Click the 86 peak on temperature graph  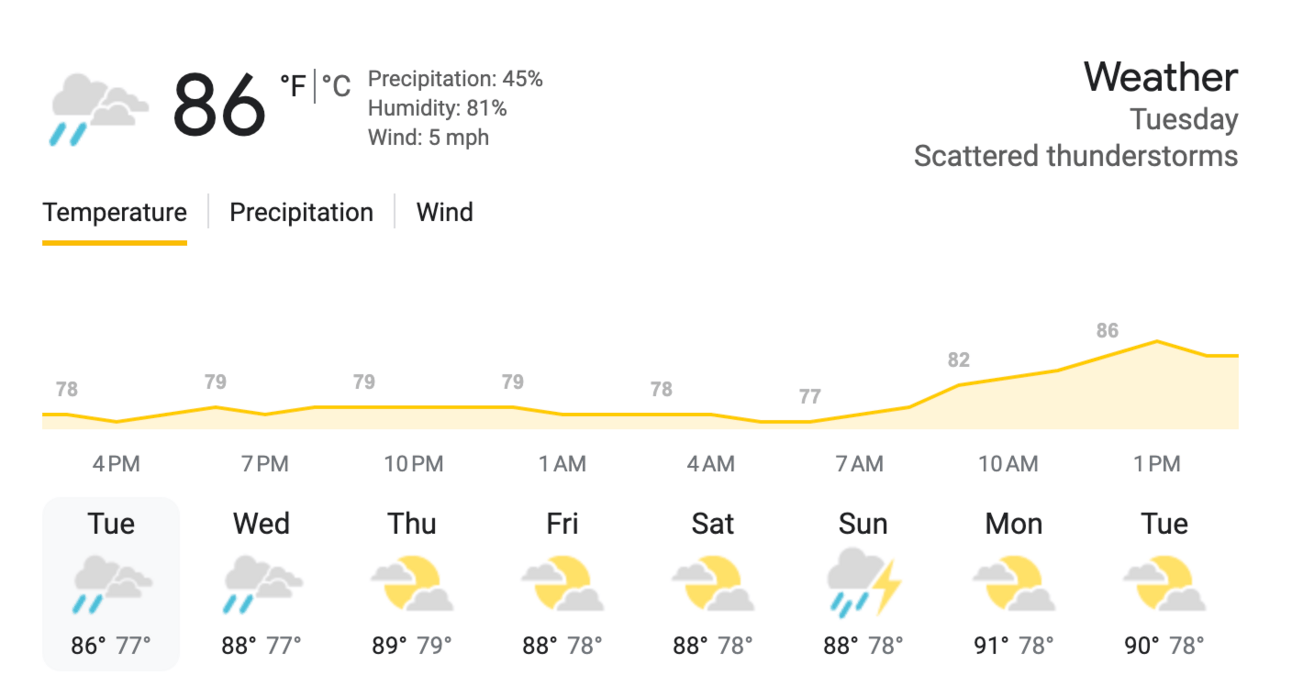(1107, 331)
